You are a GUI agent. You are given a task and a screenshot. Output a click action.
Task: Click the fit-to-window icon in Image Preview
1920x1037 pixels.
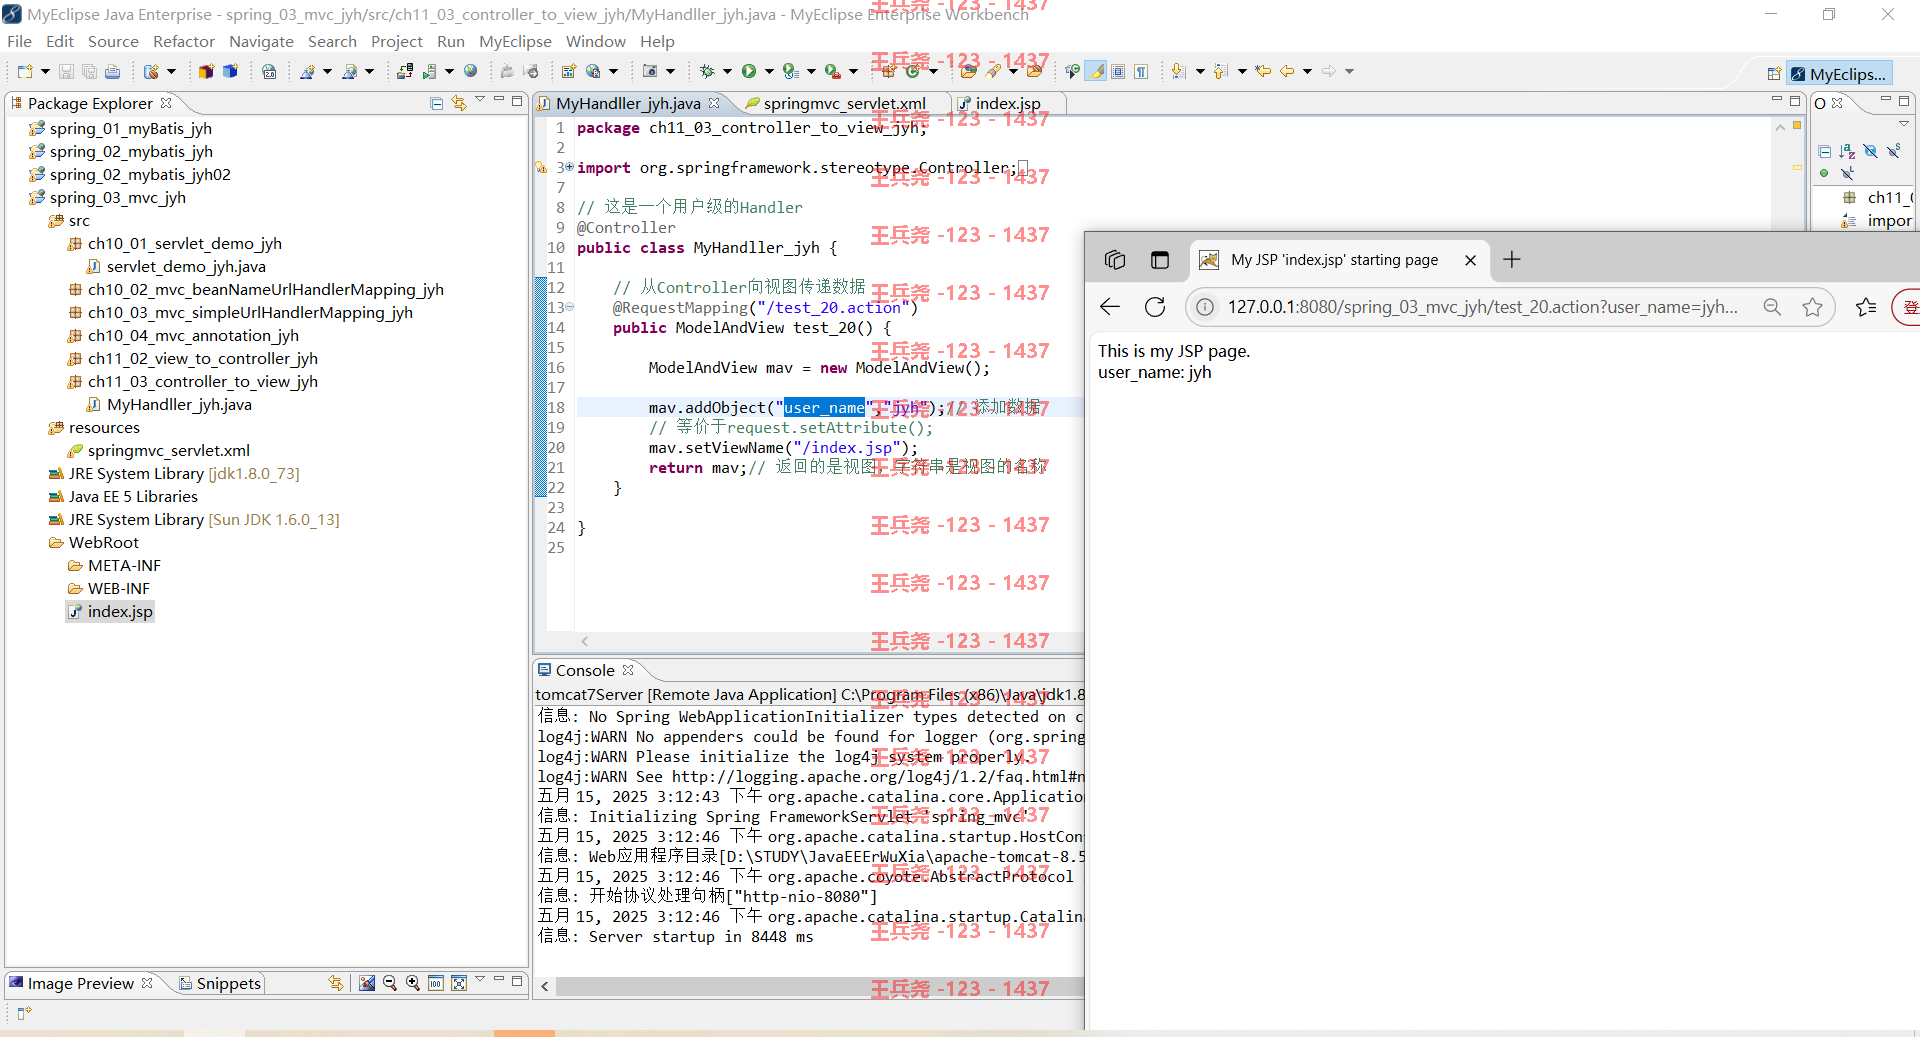[x=459, y=983]
